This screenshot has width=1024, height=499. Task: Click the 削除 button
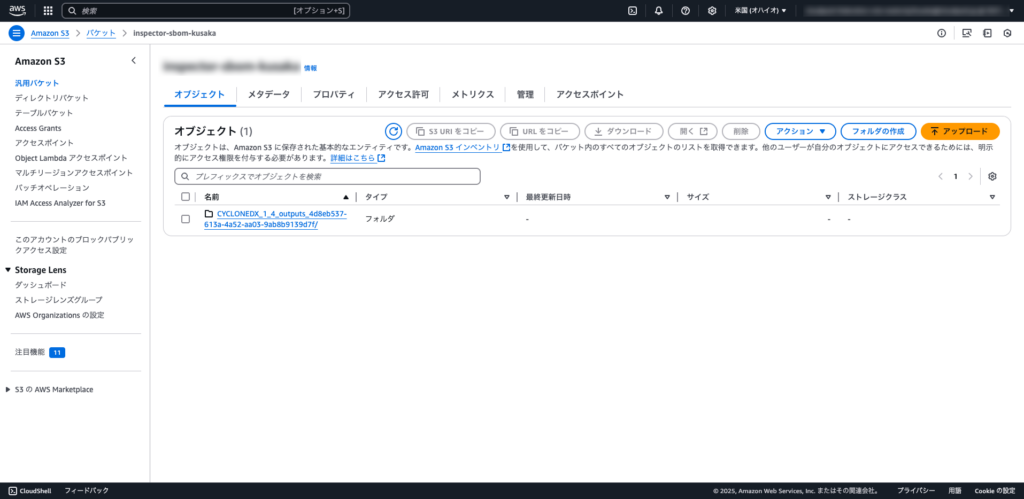click(x=741, y=131)
